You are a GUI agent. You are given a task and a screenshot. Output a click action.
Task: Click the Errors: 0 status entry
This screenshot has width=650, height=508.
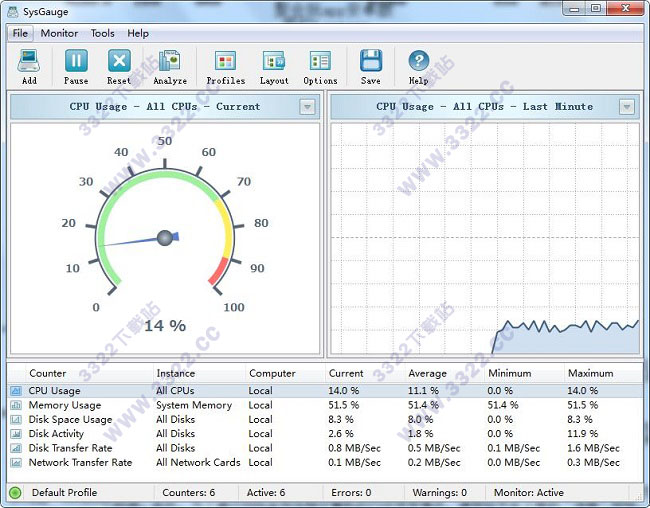(x=351, y=493)
